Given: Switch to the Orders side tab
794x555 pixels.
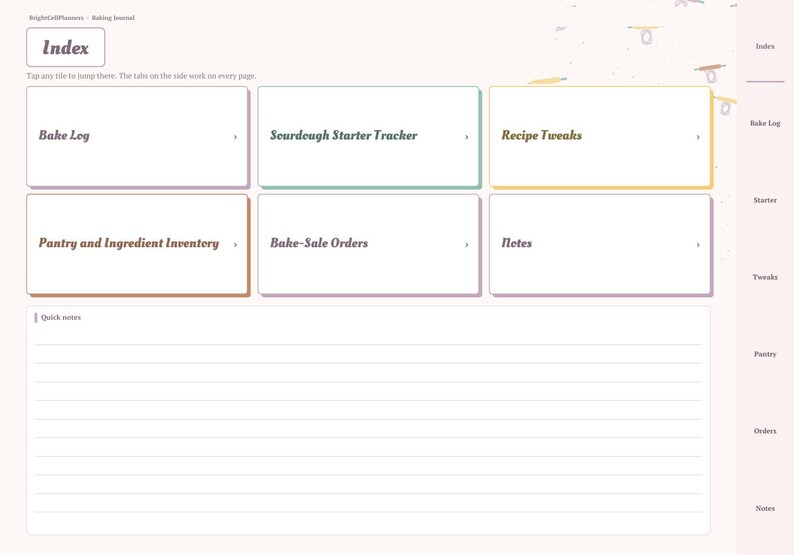Looking at the screenshot, I should pyautogui.click(x=765, y=431).
